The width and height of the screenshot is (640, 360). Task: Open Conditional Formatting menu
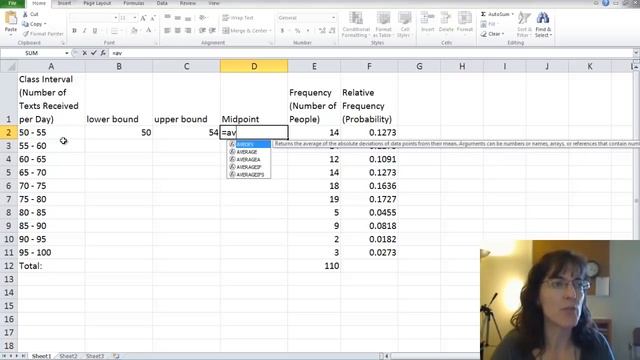[356, 24]
